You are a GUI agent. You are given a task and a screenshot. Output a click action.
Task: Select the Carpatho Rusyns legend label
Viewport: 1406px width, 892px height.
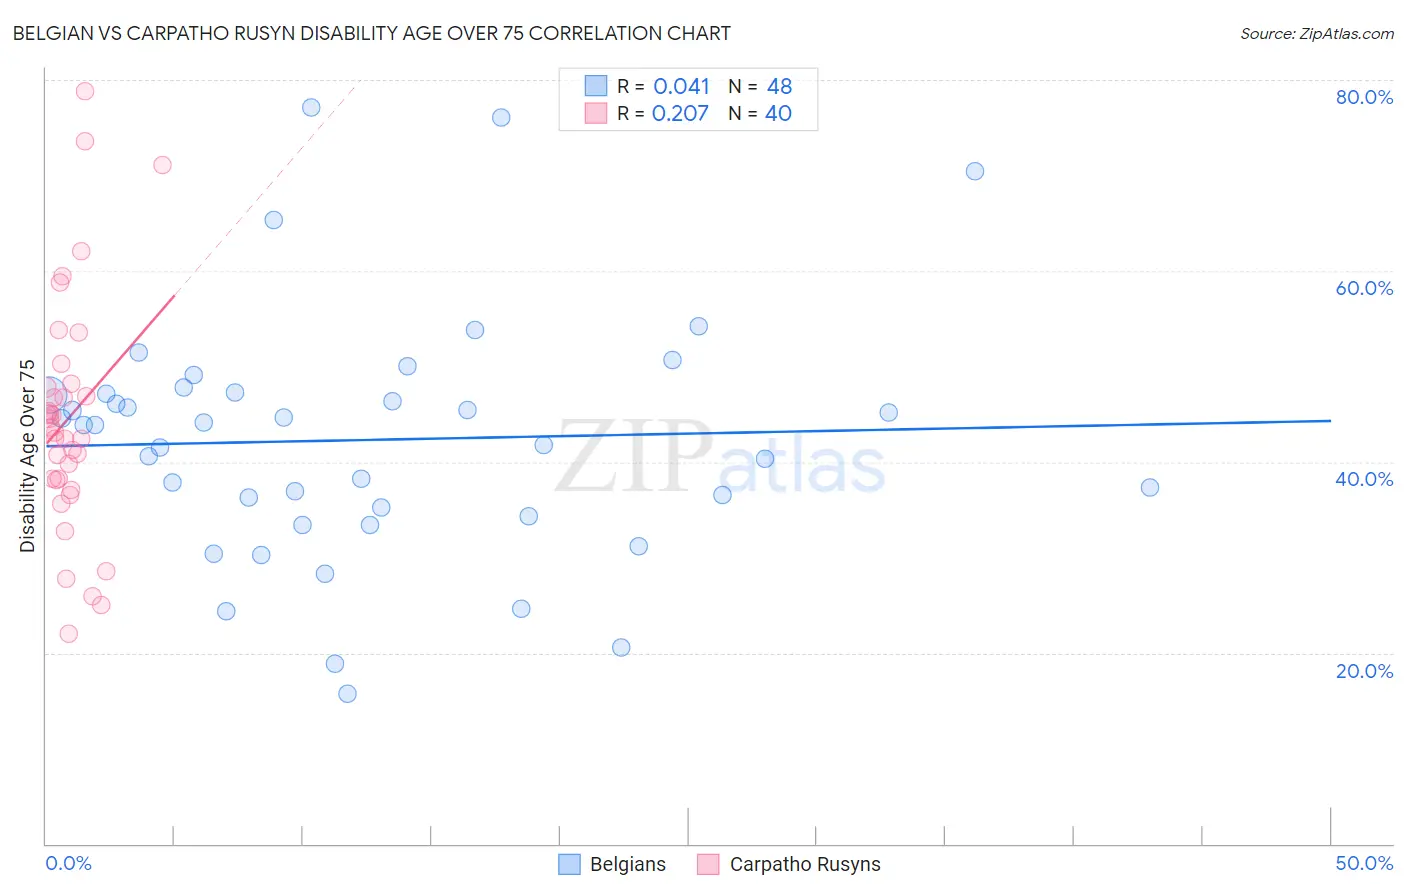[805, 864]
